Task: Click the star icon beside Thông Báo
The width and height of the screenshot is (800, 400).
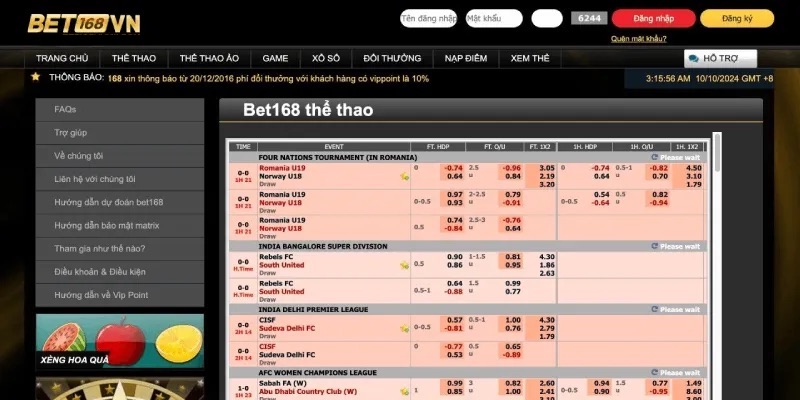Action: pos(36,77)
